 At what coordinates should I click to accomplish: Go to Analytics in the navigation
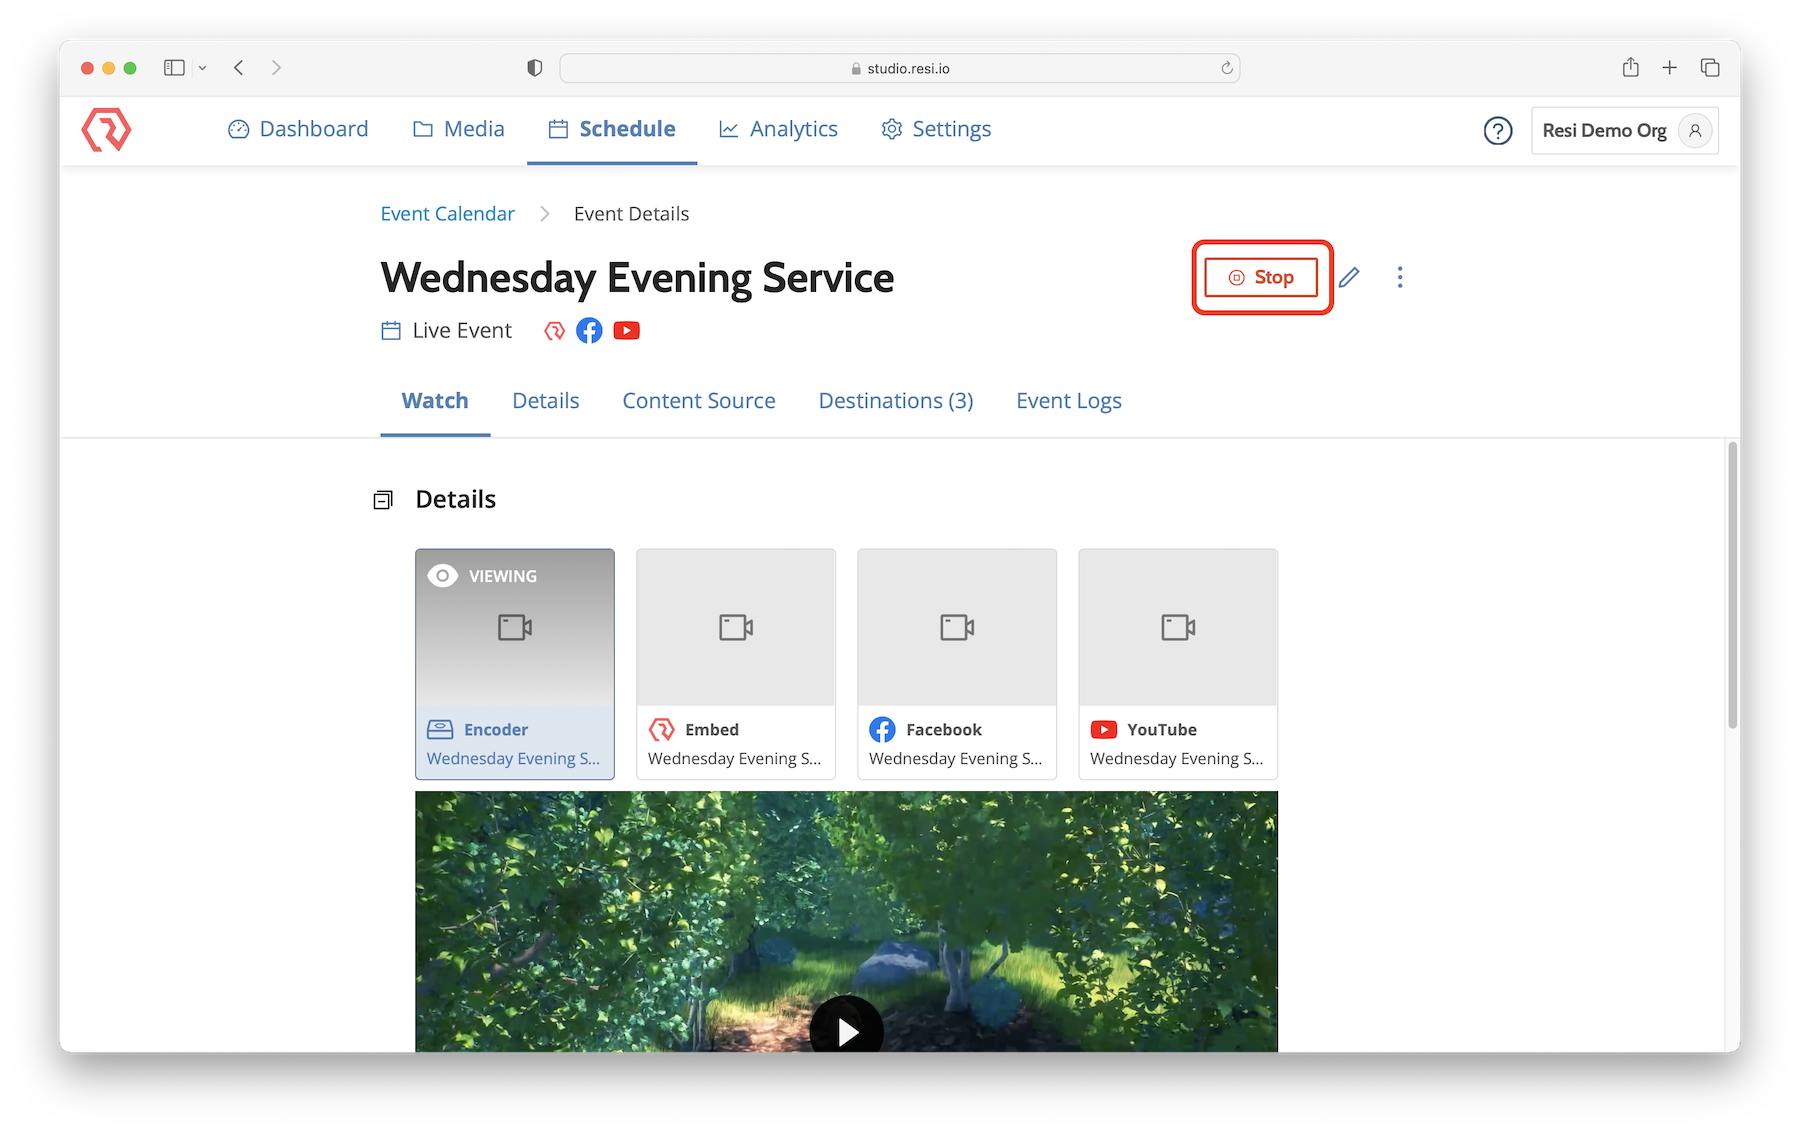pyautogui.click(x=778, y=130)
